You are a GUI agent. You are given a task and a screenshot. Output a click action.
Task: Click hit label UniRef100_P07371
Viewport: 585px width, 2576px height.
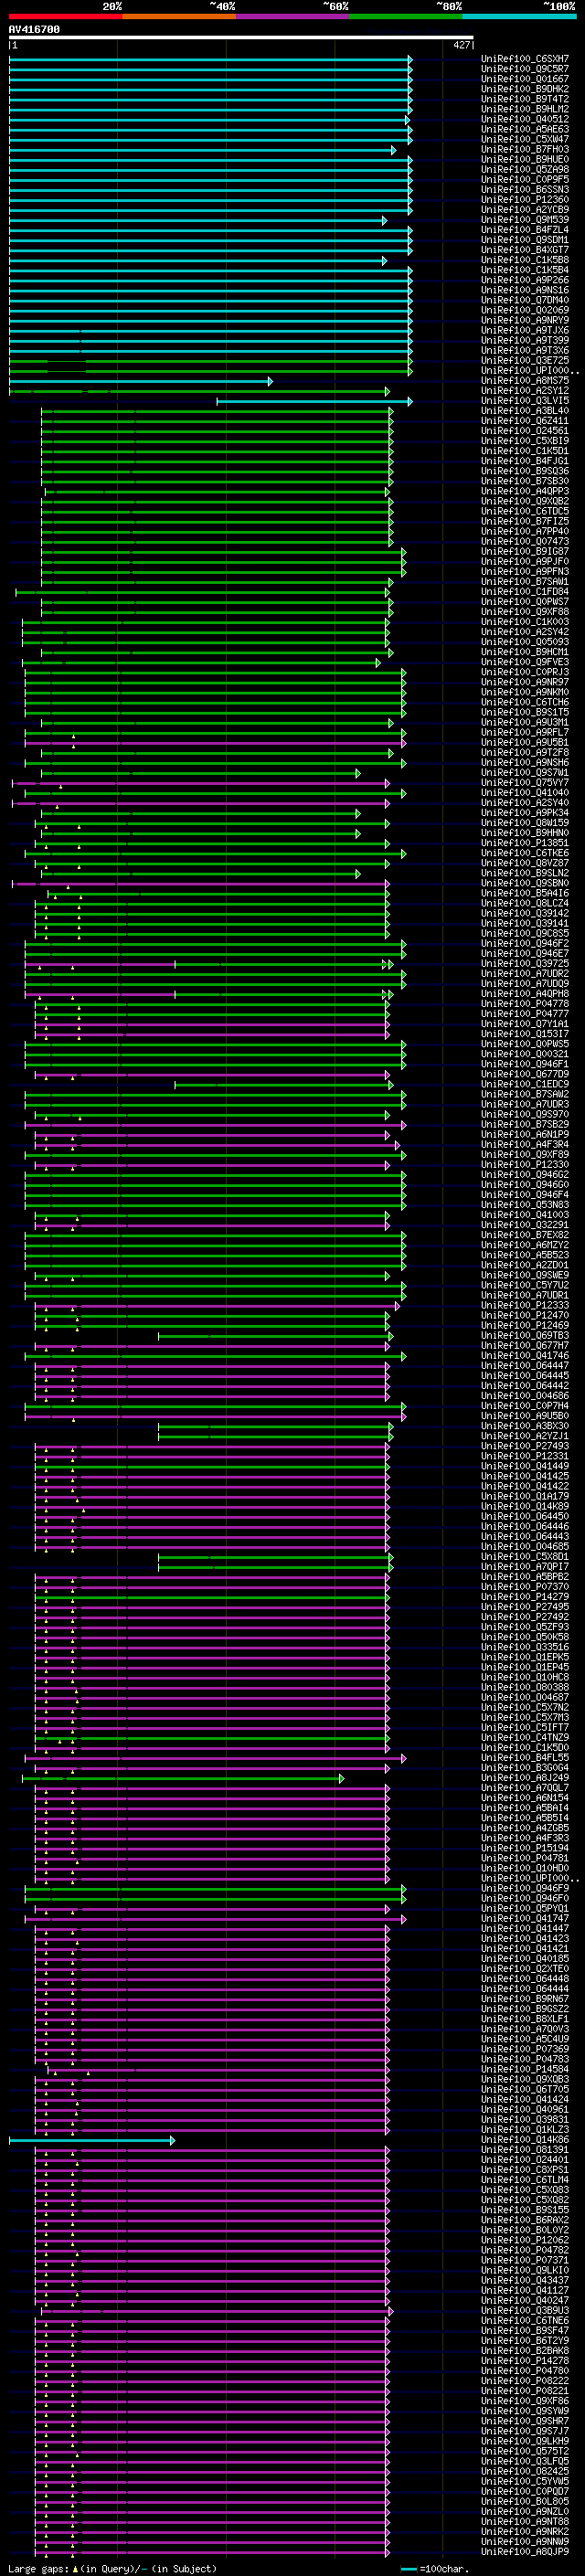[x=525, y=2260]
